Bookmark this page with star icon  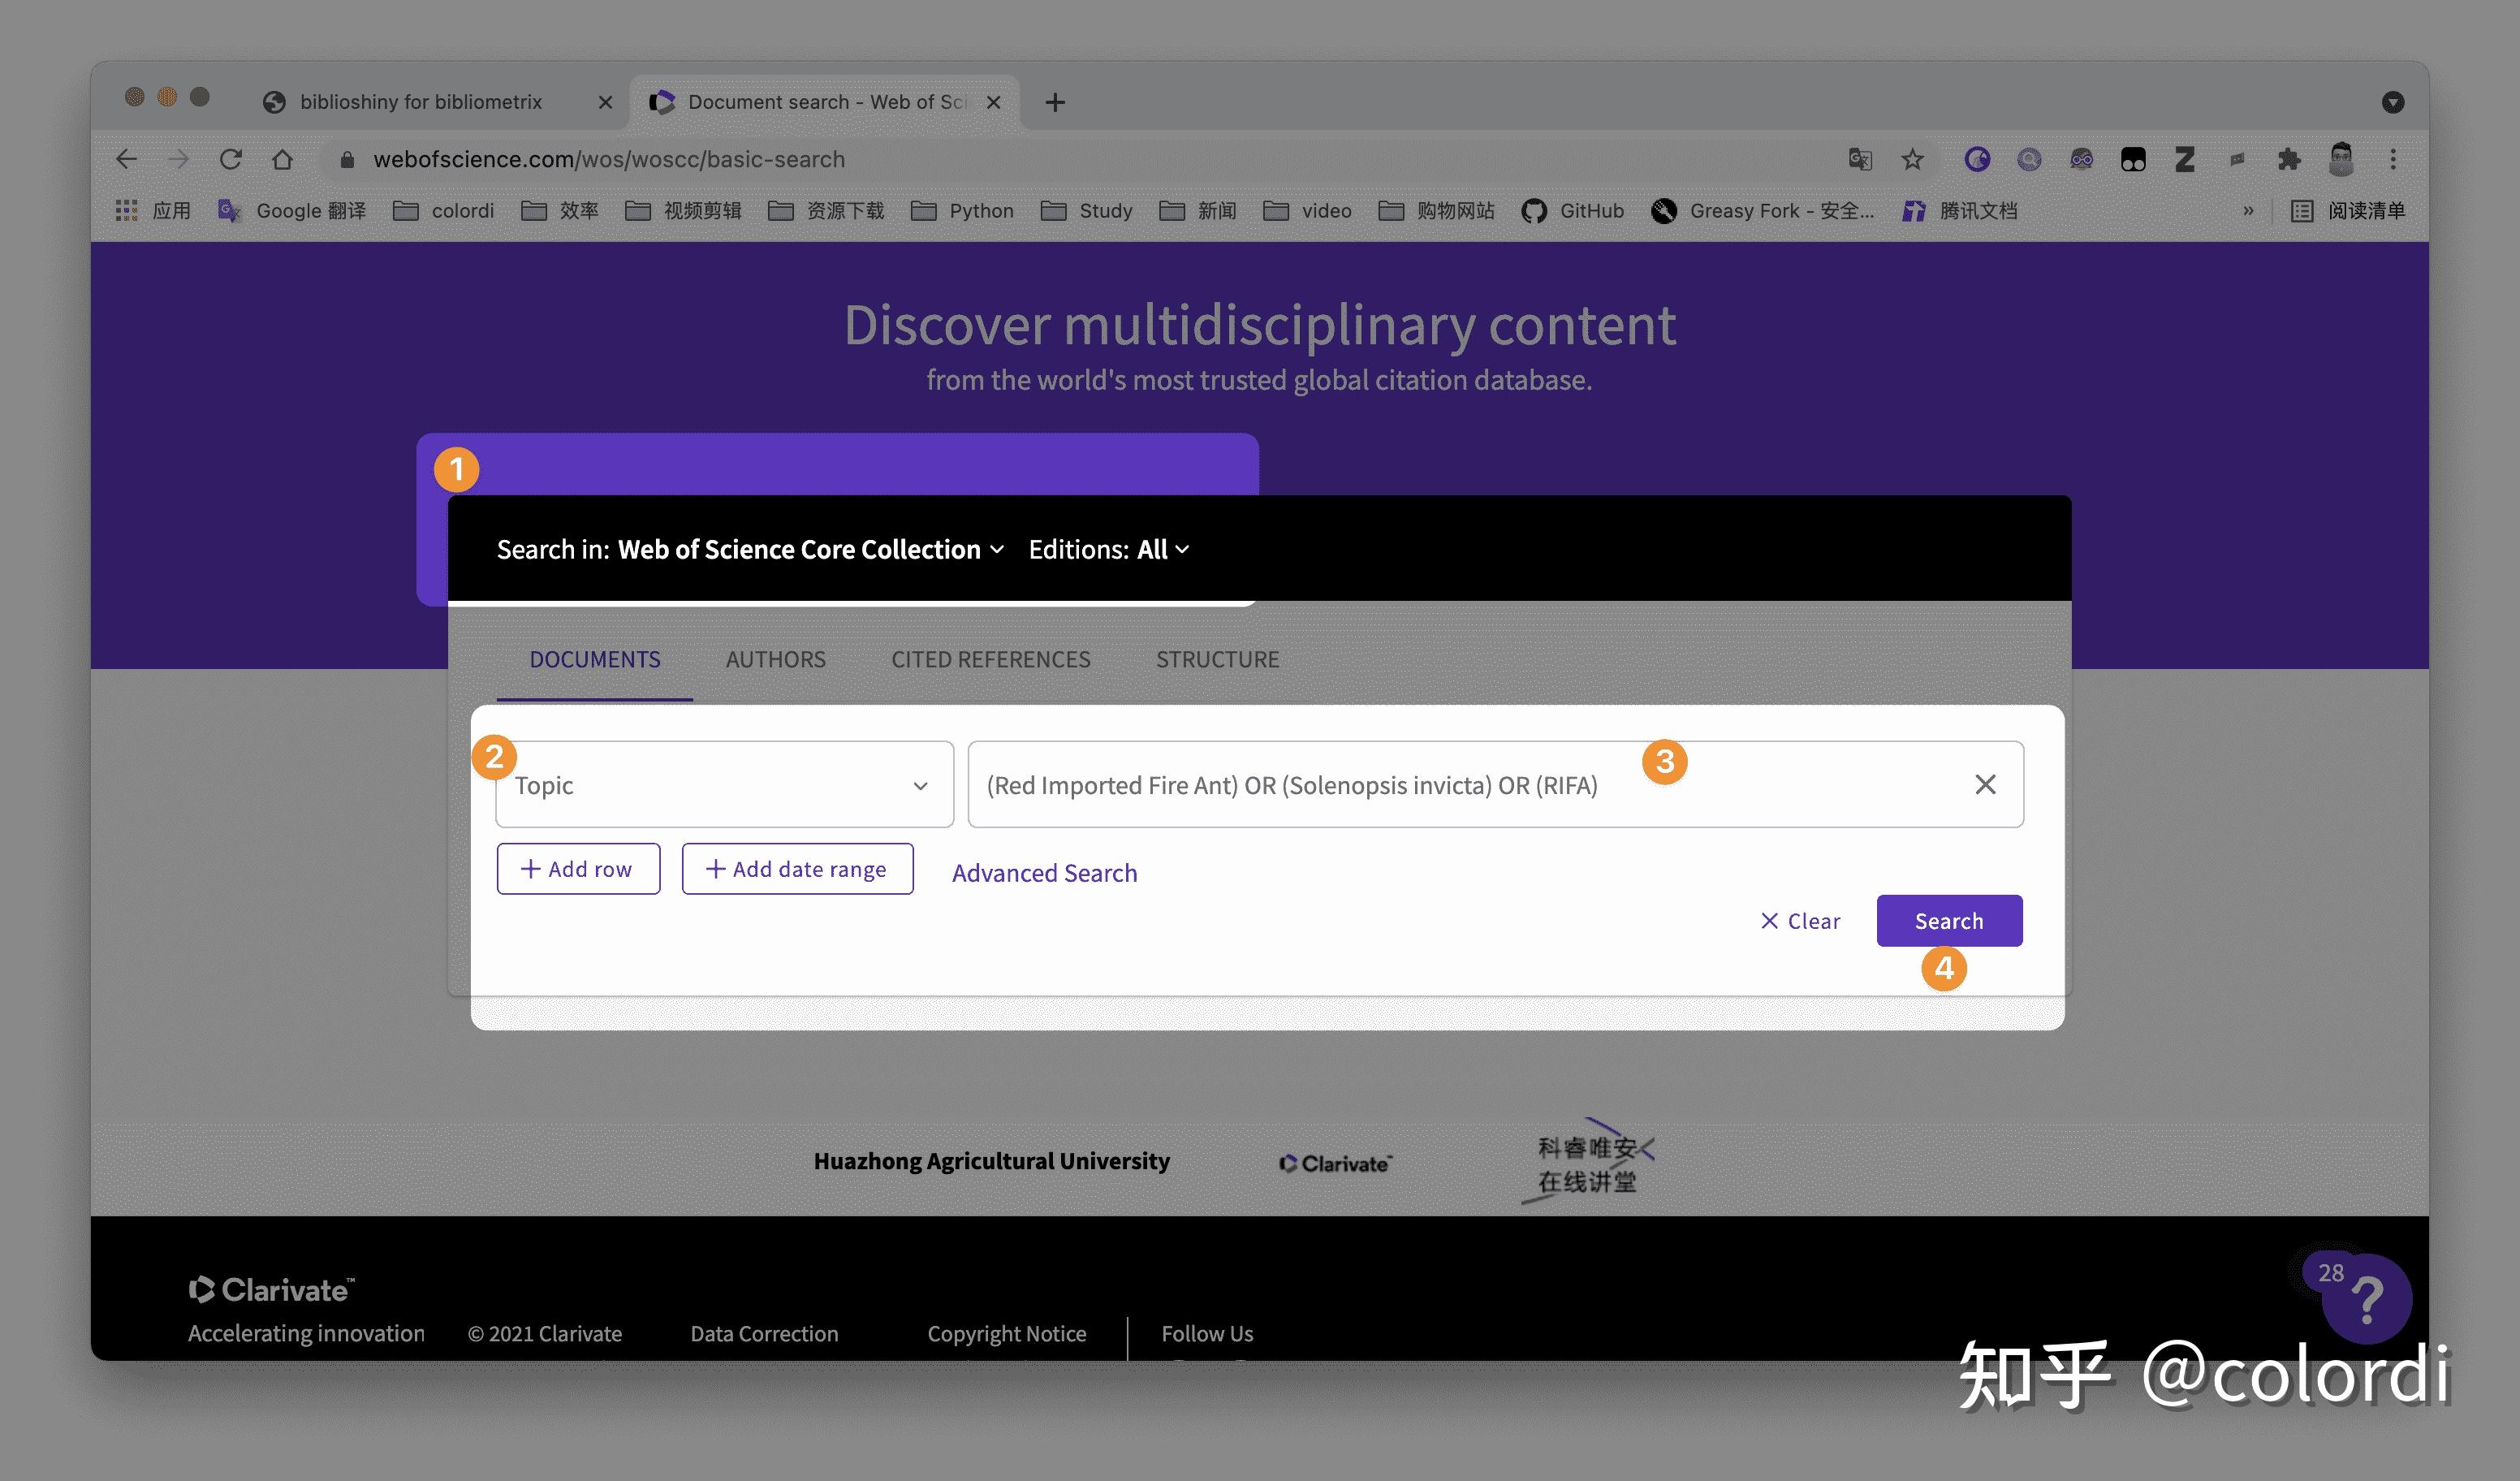1912,159
